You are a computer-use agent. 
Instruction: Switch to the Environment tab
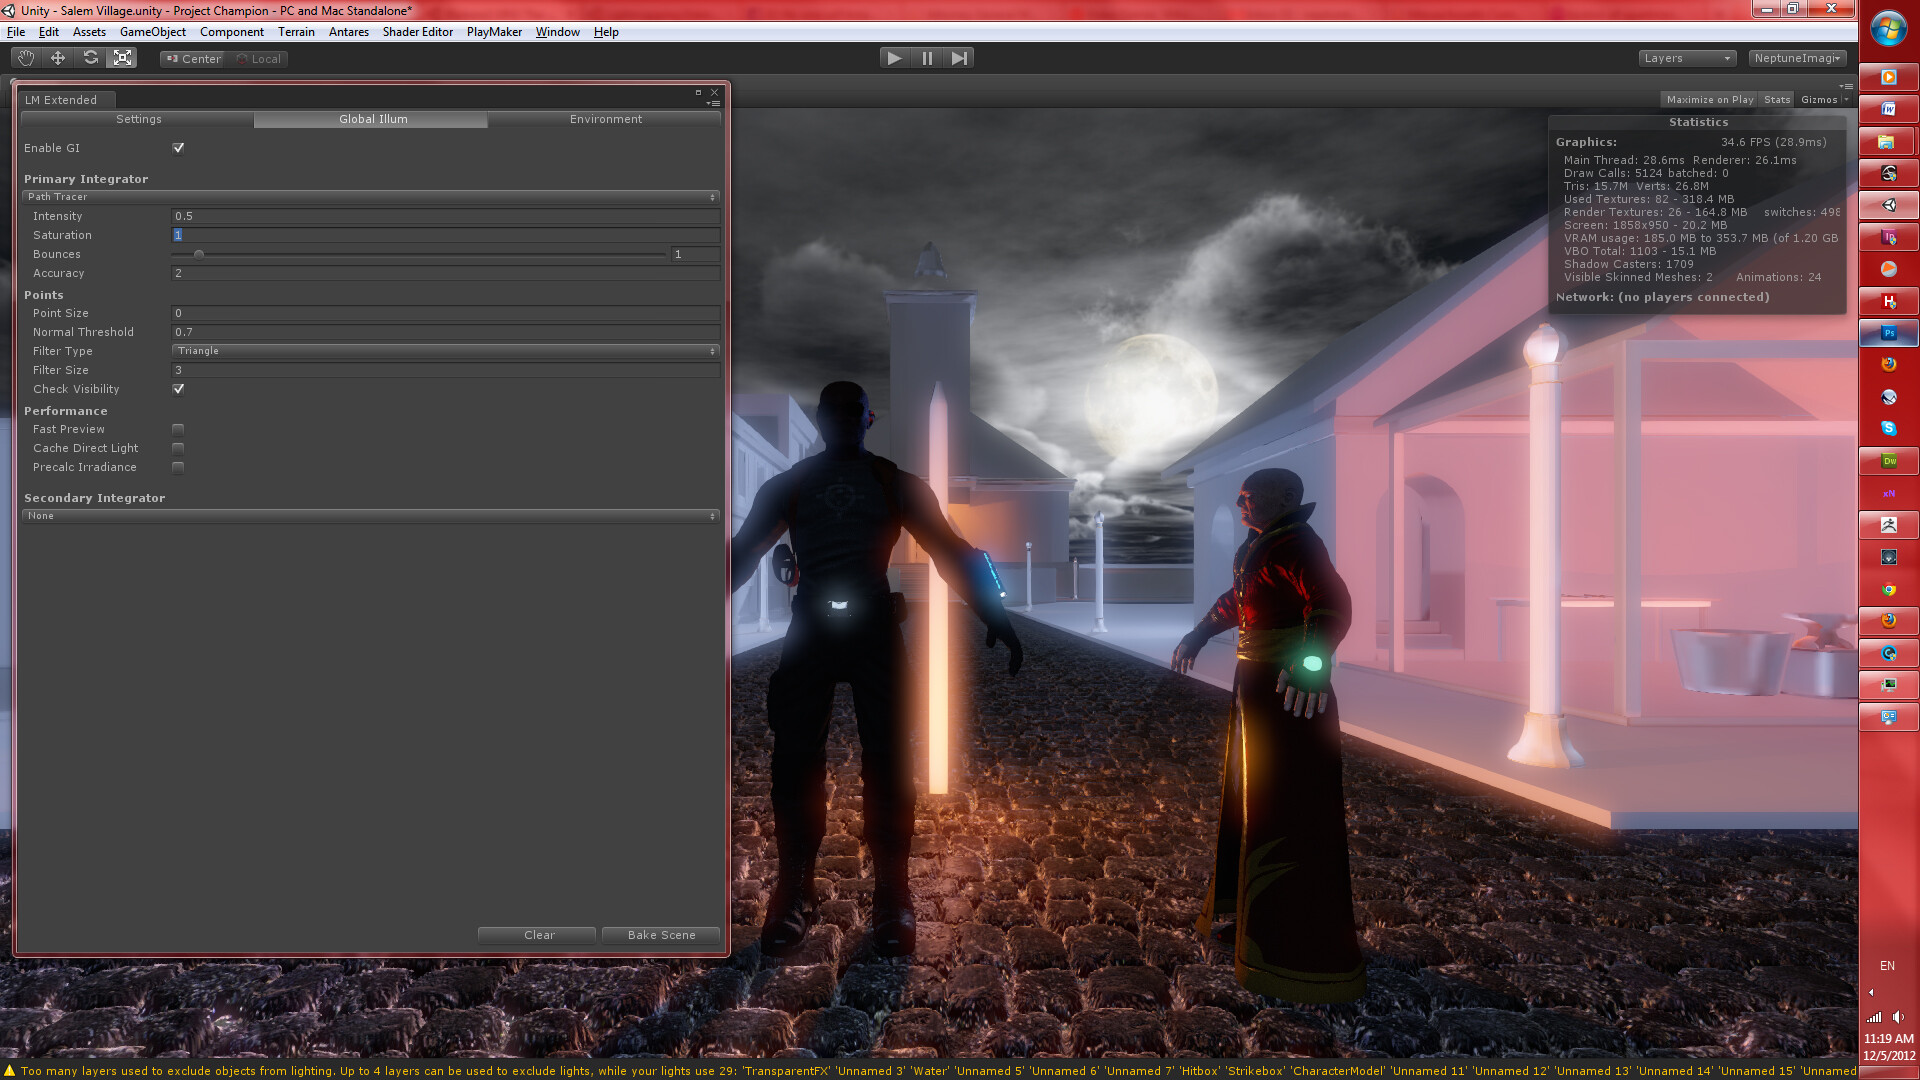(x=605, y=119)
